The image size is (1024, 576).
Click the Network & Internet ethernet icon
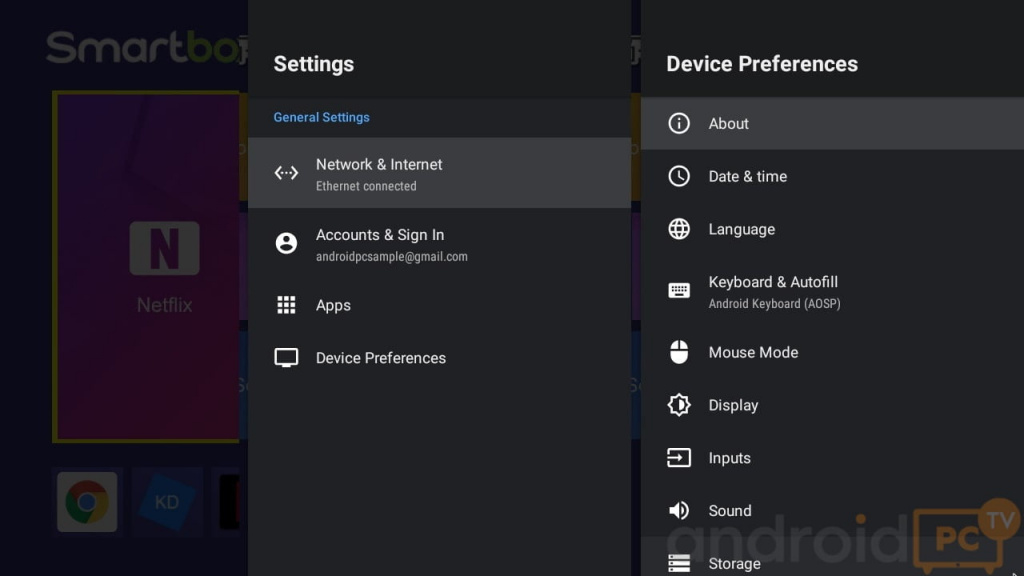pos(286,173)
